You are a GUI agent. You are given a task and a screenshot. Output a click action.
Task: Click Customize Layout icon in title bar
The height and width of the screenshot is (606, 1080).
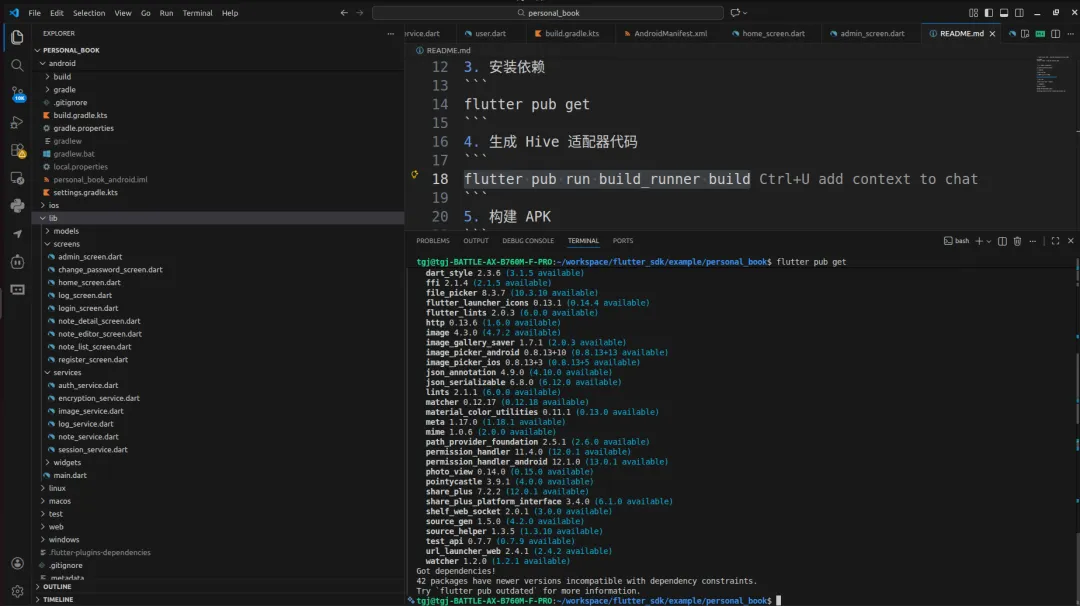tap(973, 12)
